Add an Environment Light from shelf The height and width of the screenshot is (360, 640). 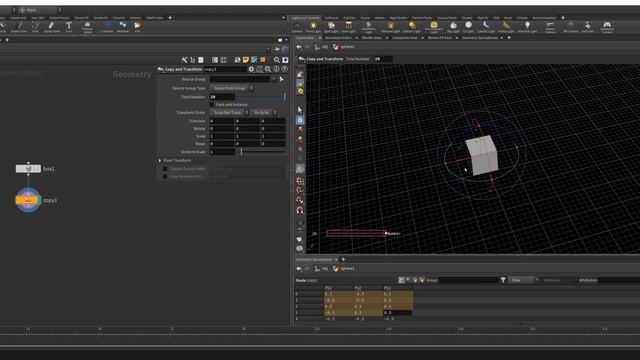433,27
